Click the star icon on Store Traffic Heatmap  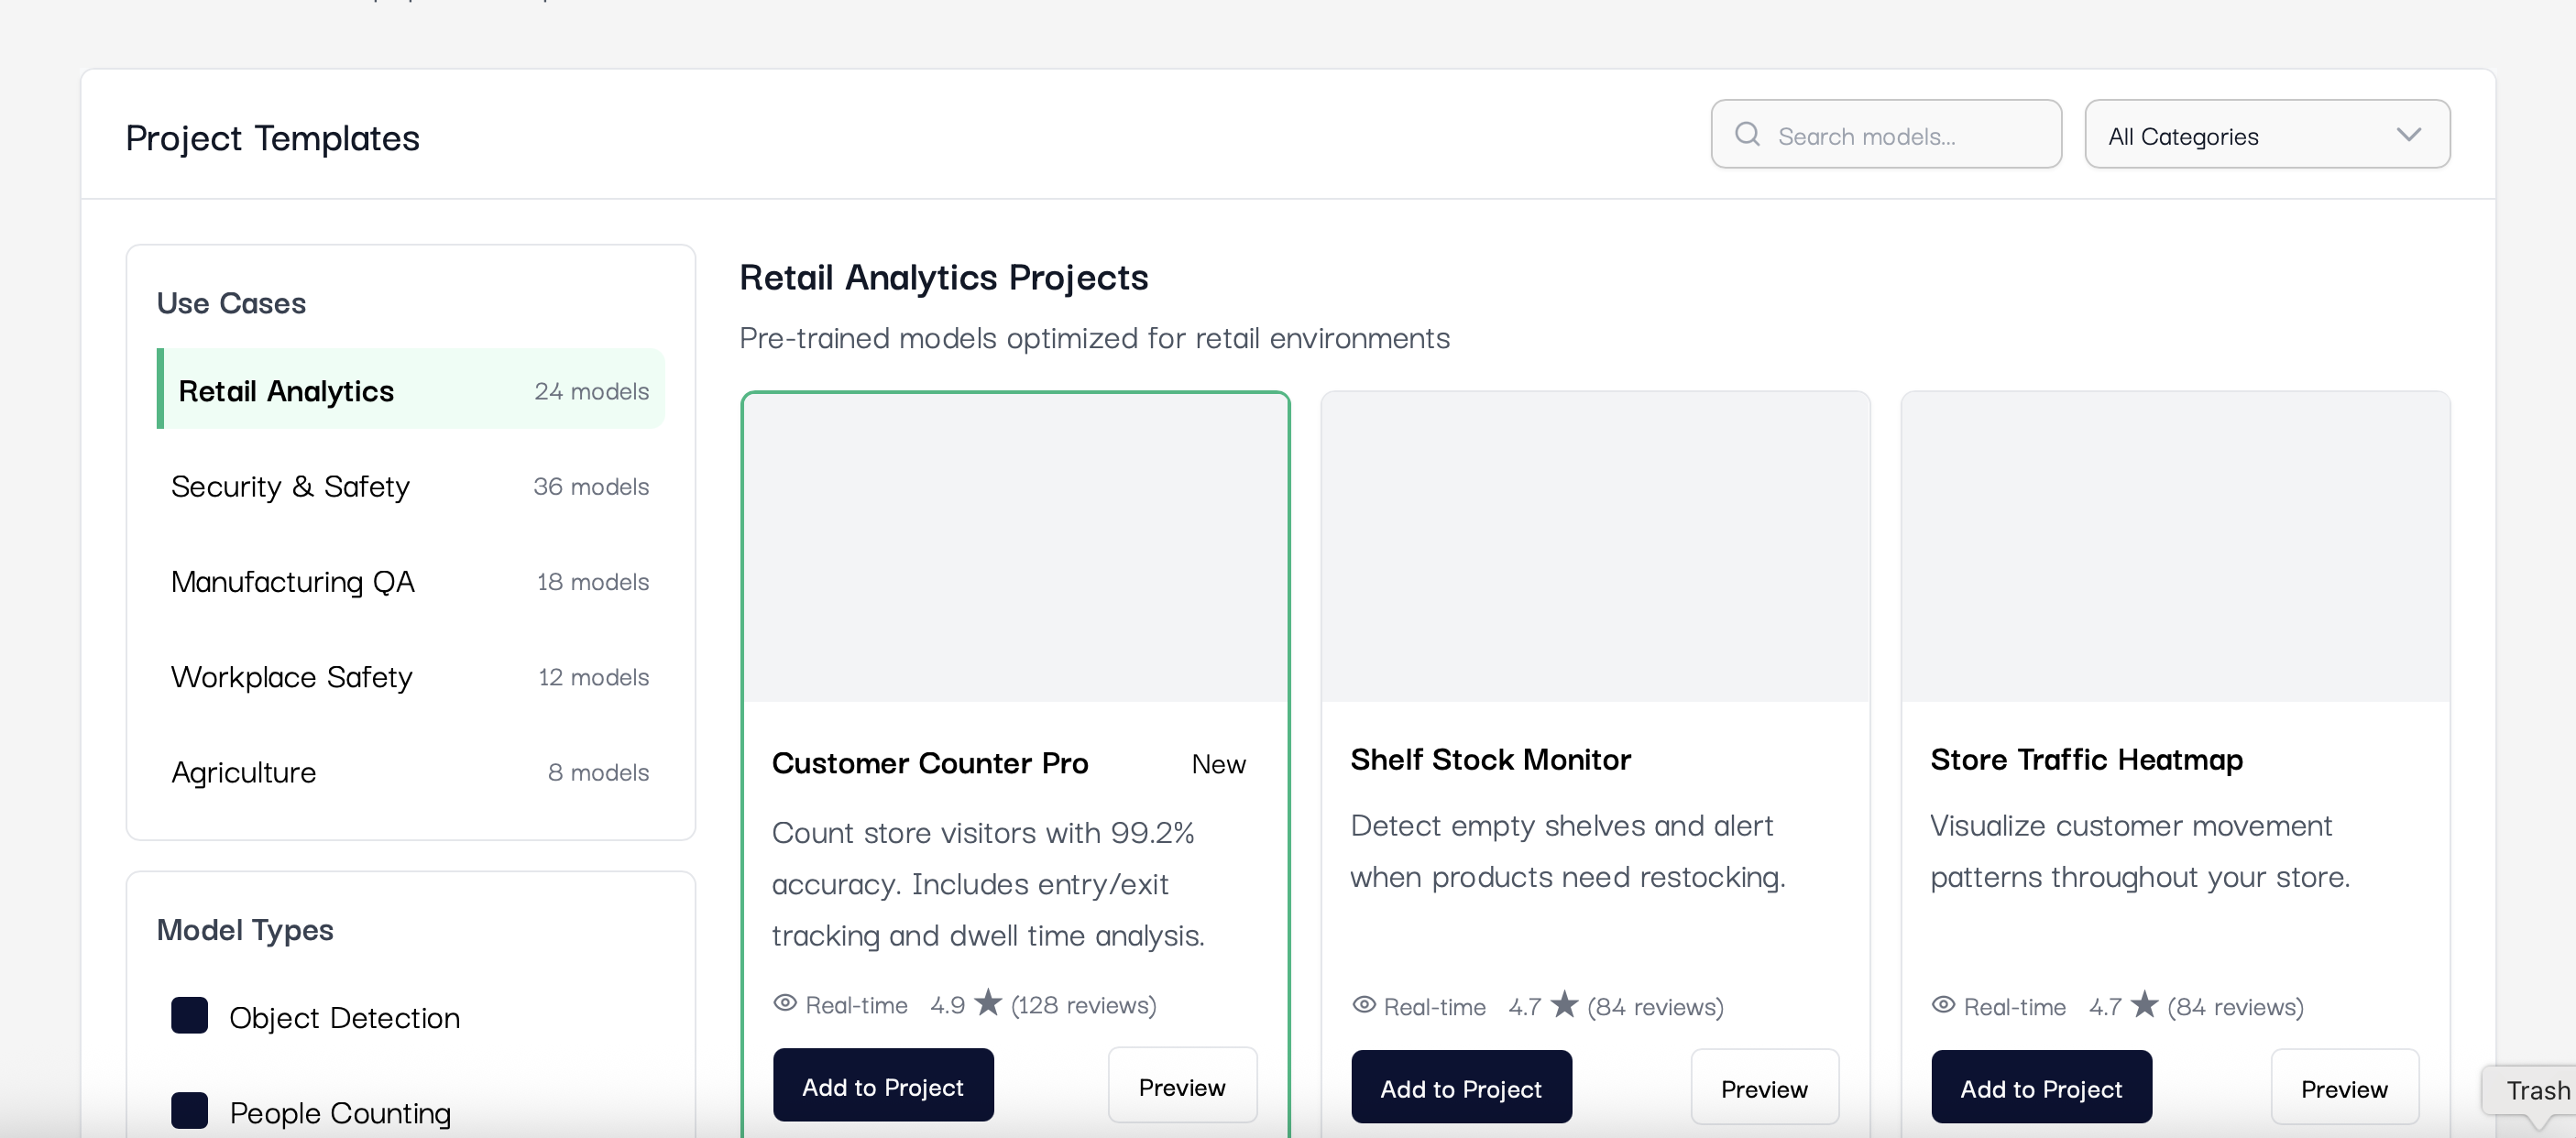[2145, 1004]
